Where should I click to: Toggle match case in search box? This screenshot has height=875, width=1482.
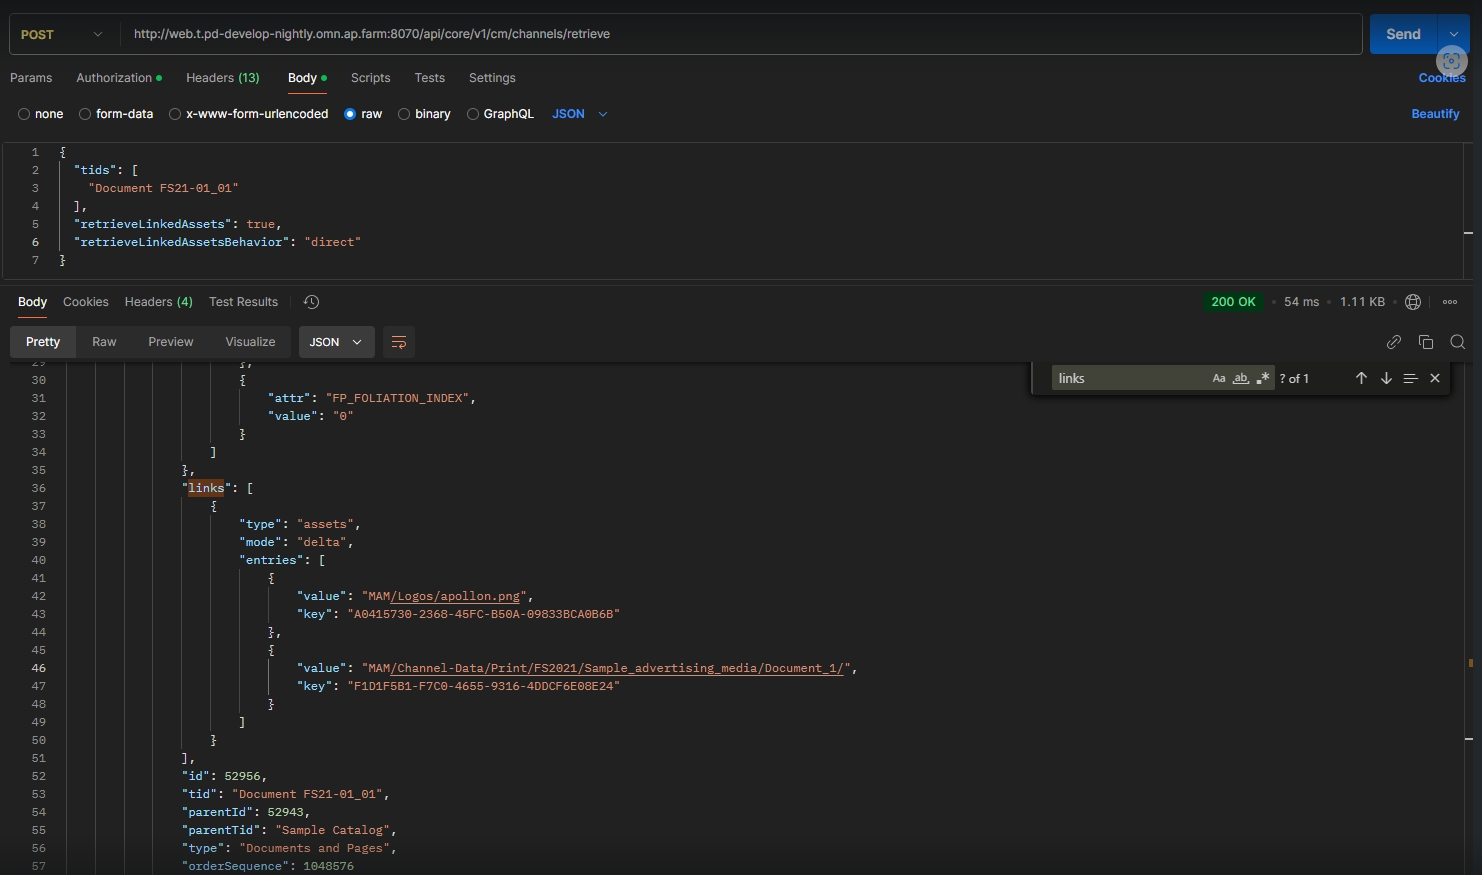tap(1218, 378)
